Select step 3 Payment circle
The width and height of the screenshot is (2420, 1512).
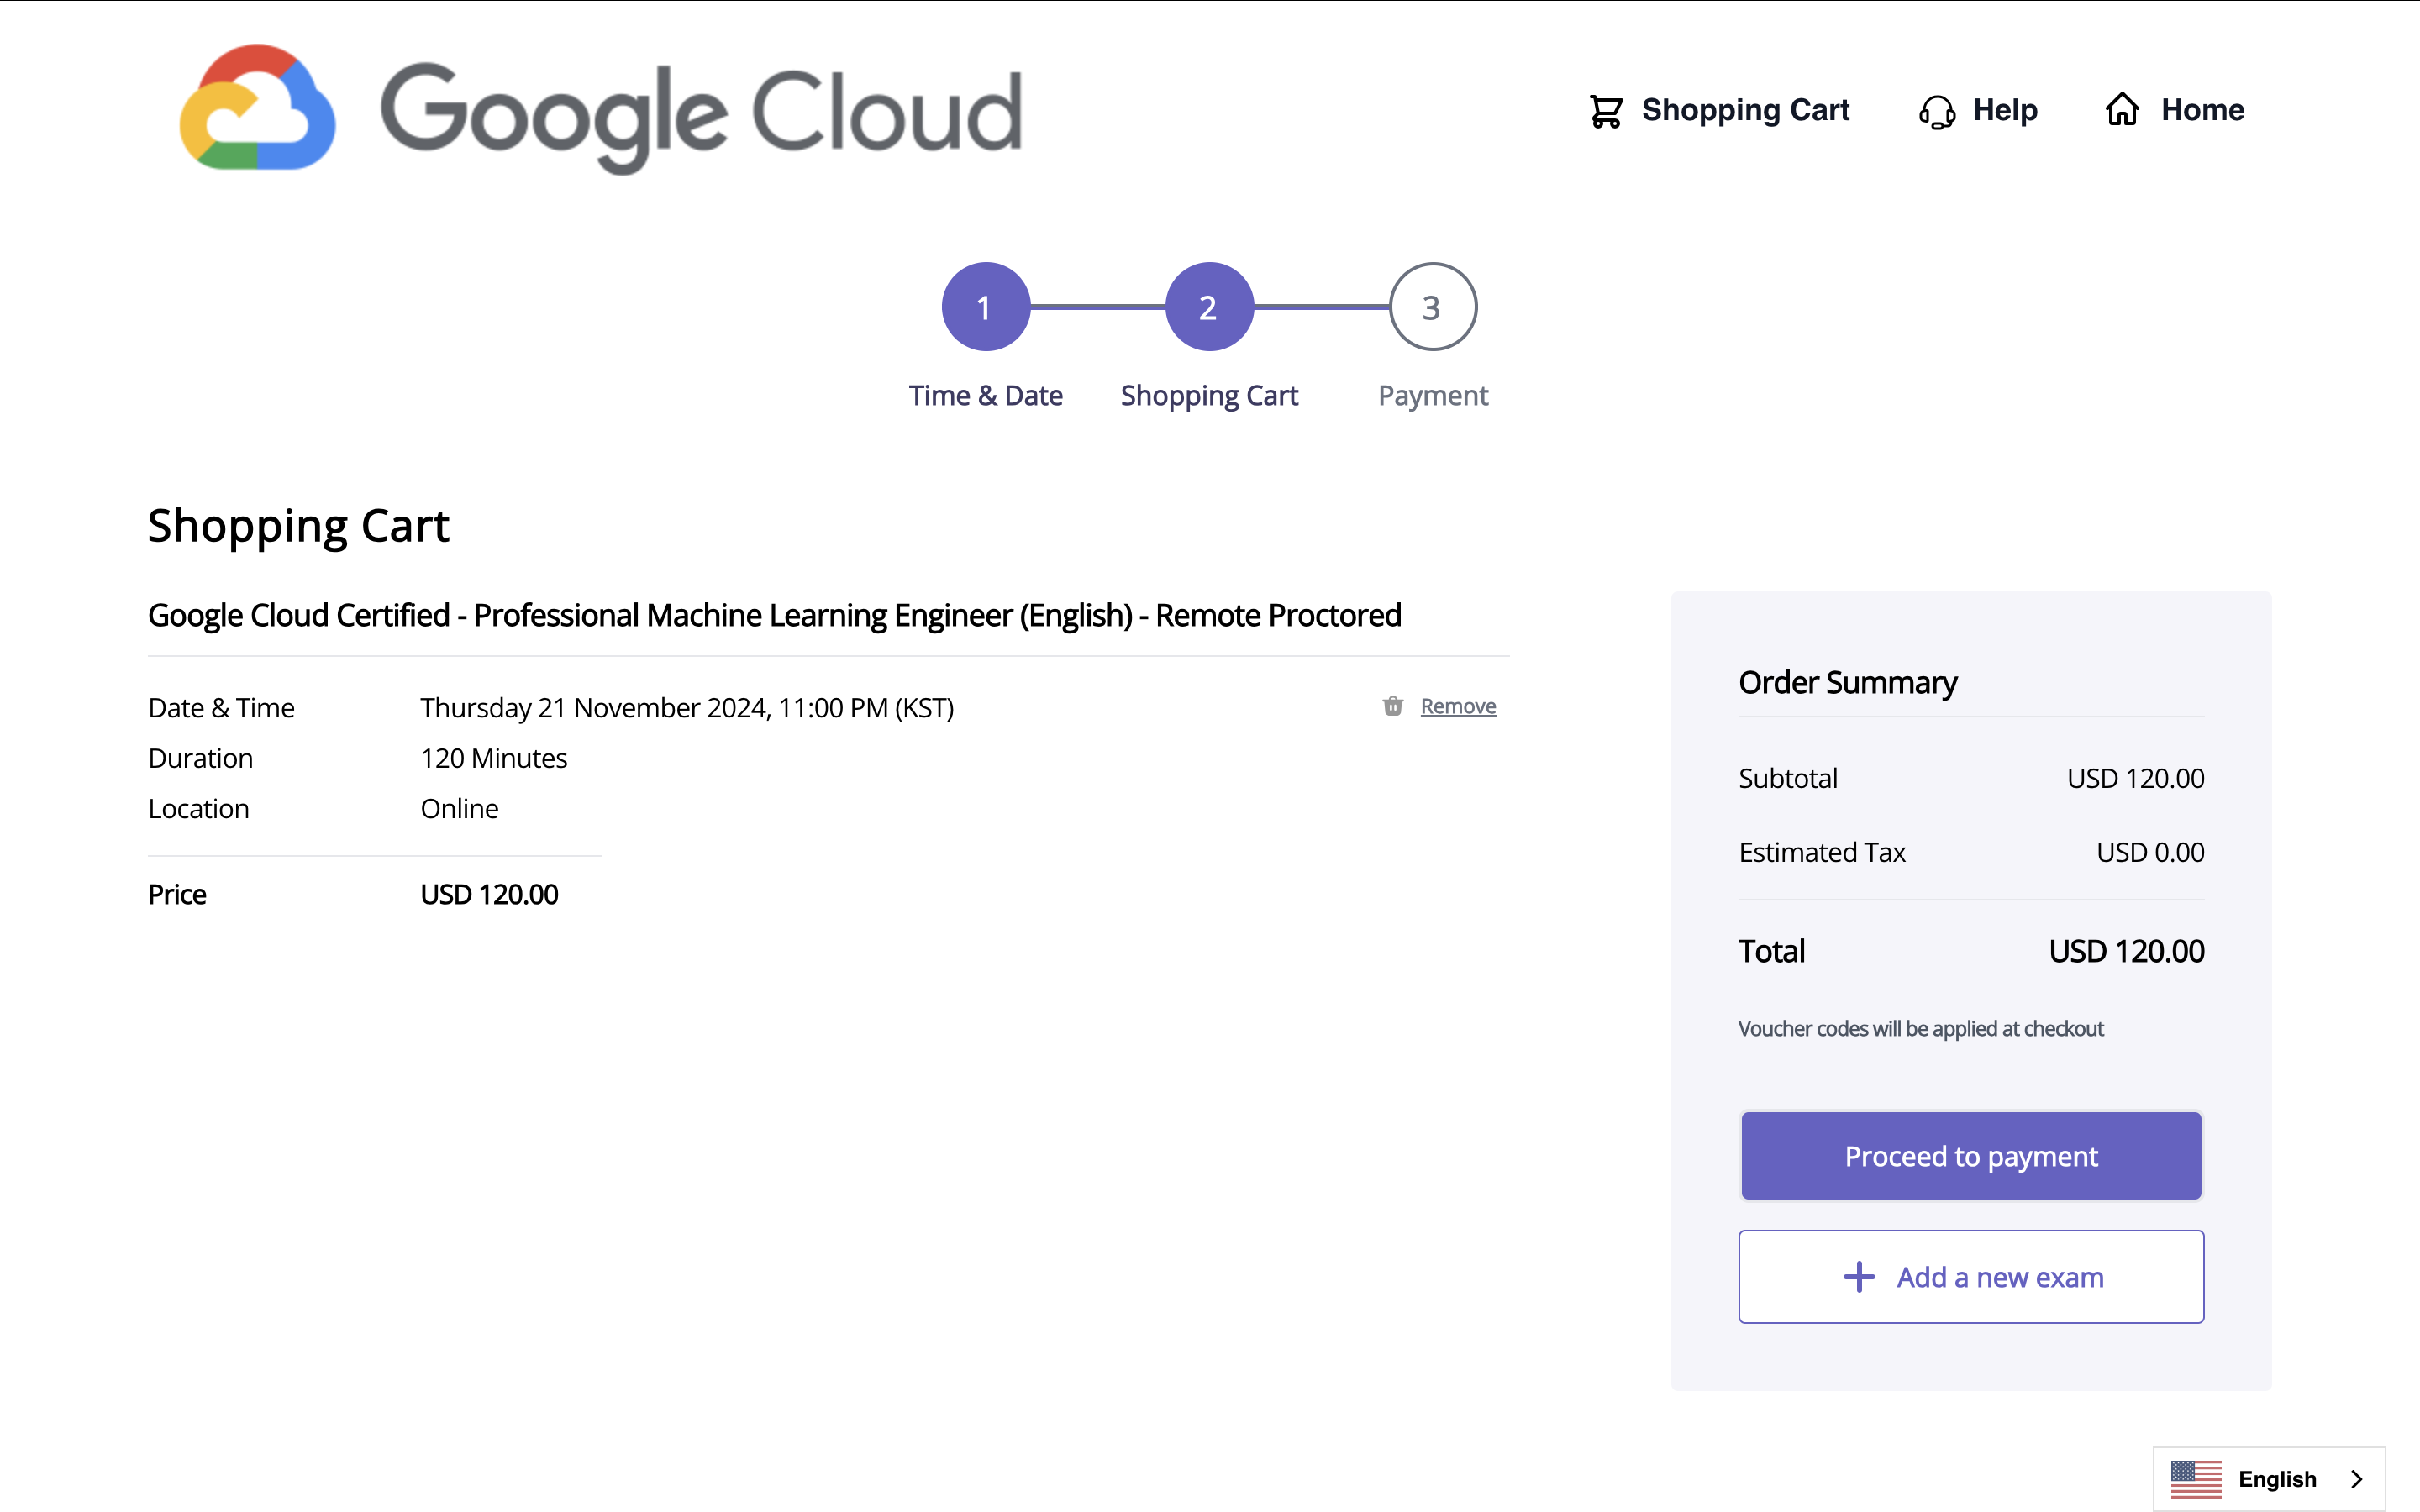[x=1432, y=307]
